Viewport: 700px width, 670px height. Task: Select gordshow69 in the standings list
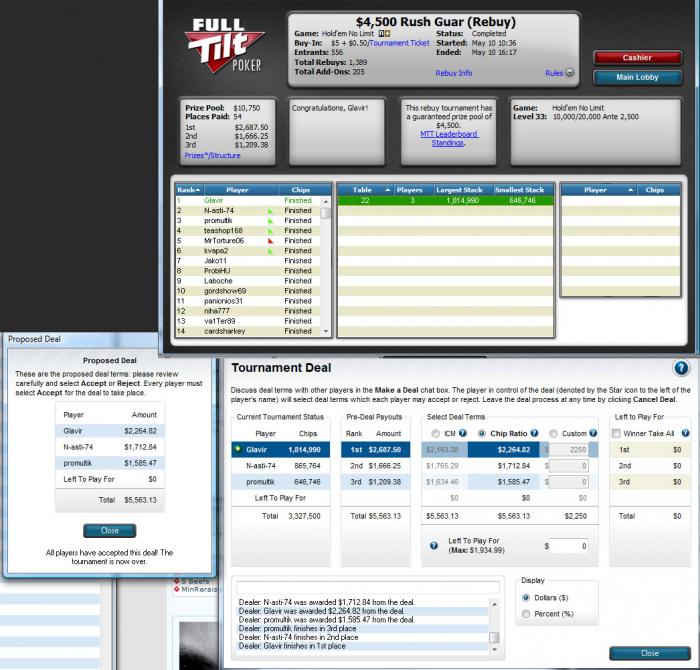click(248, 291)
